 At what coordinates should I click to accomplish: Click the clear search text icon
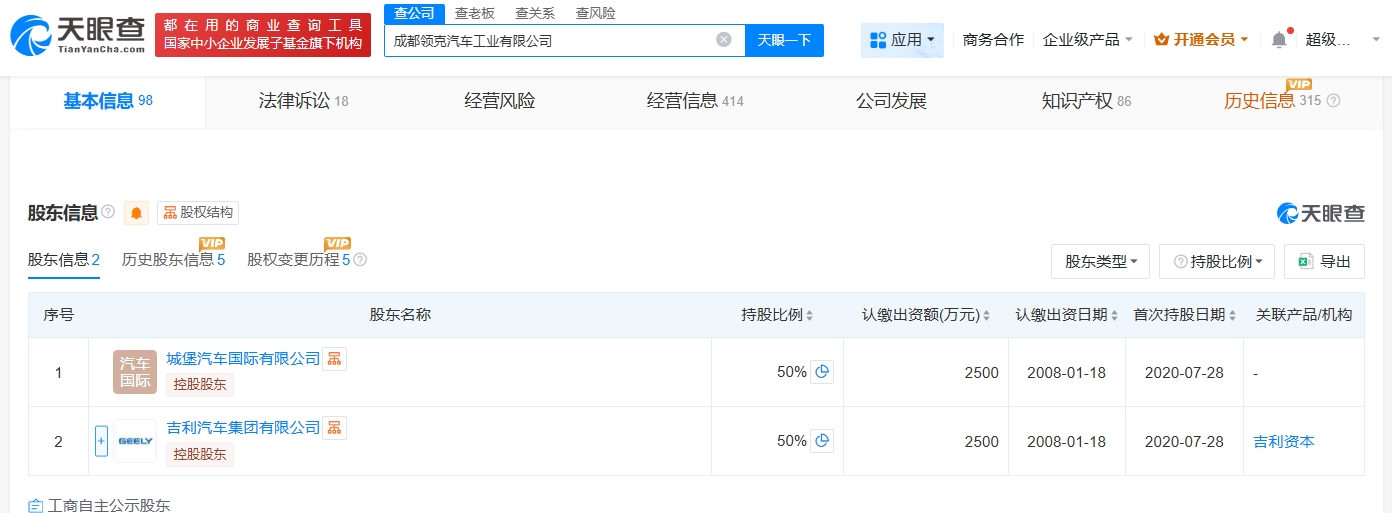pyautogui.click(x=724, y=40)
